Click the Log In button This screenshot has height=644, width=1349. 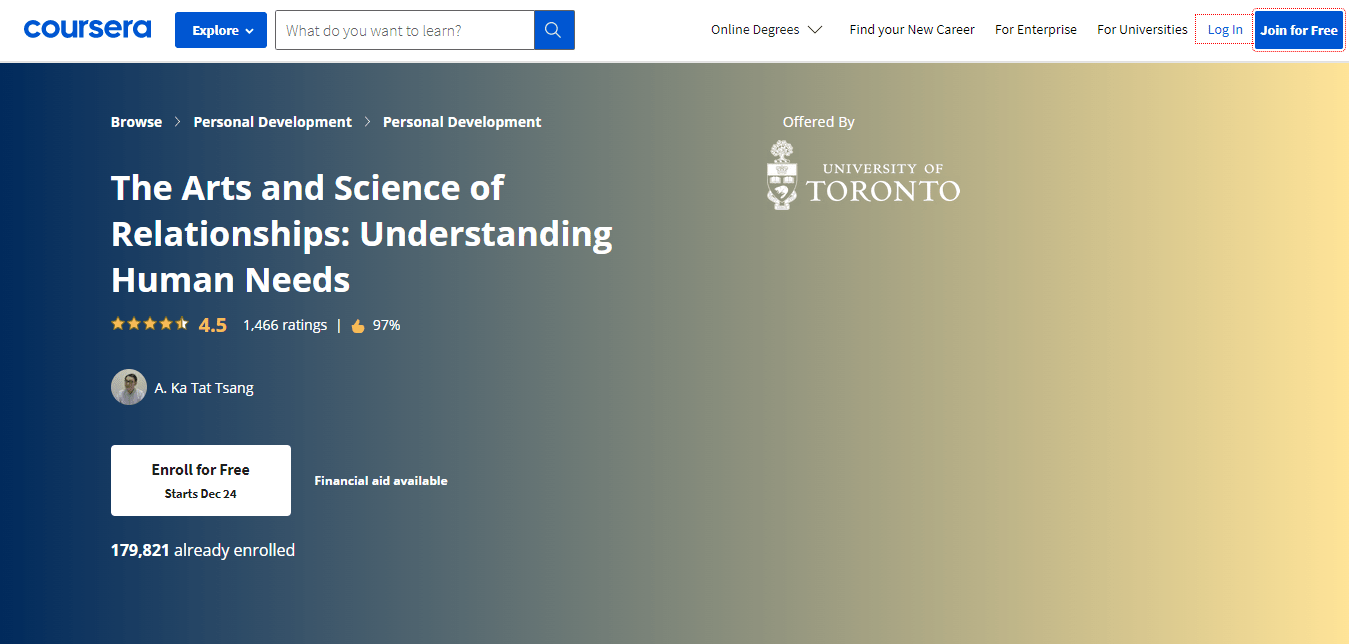pyautogui.click(x=1224, y=30)
